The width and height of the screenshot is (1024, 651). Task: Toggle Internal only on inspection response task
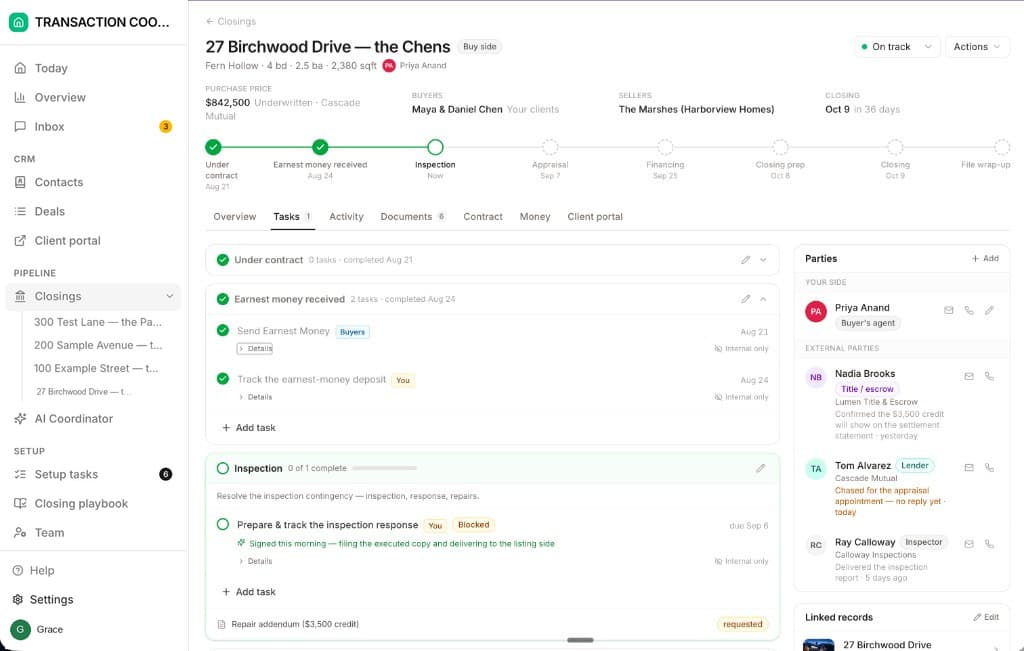[741, 561]
